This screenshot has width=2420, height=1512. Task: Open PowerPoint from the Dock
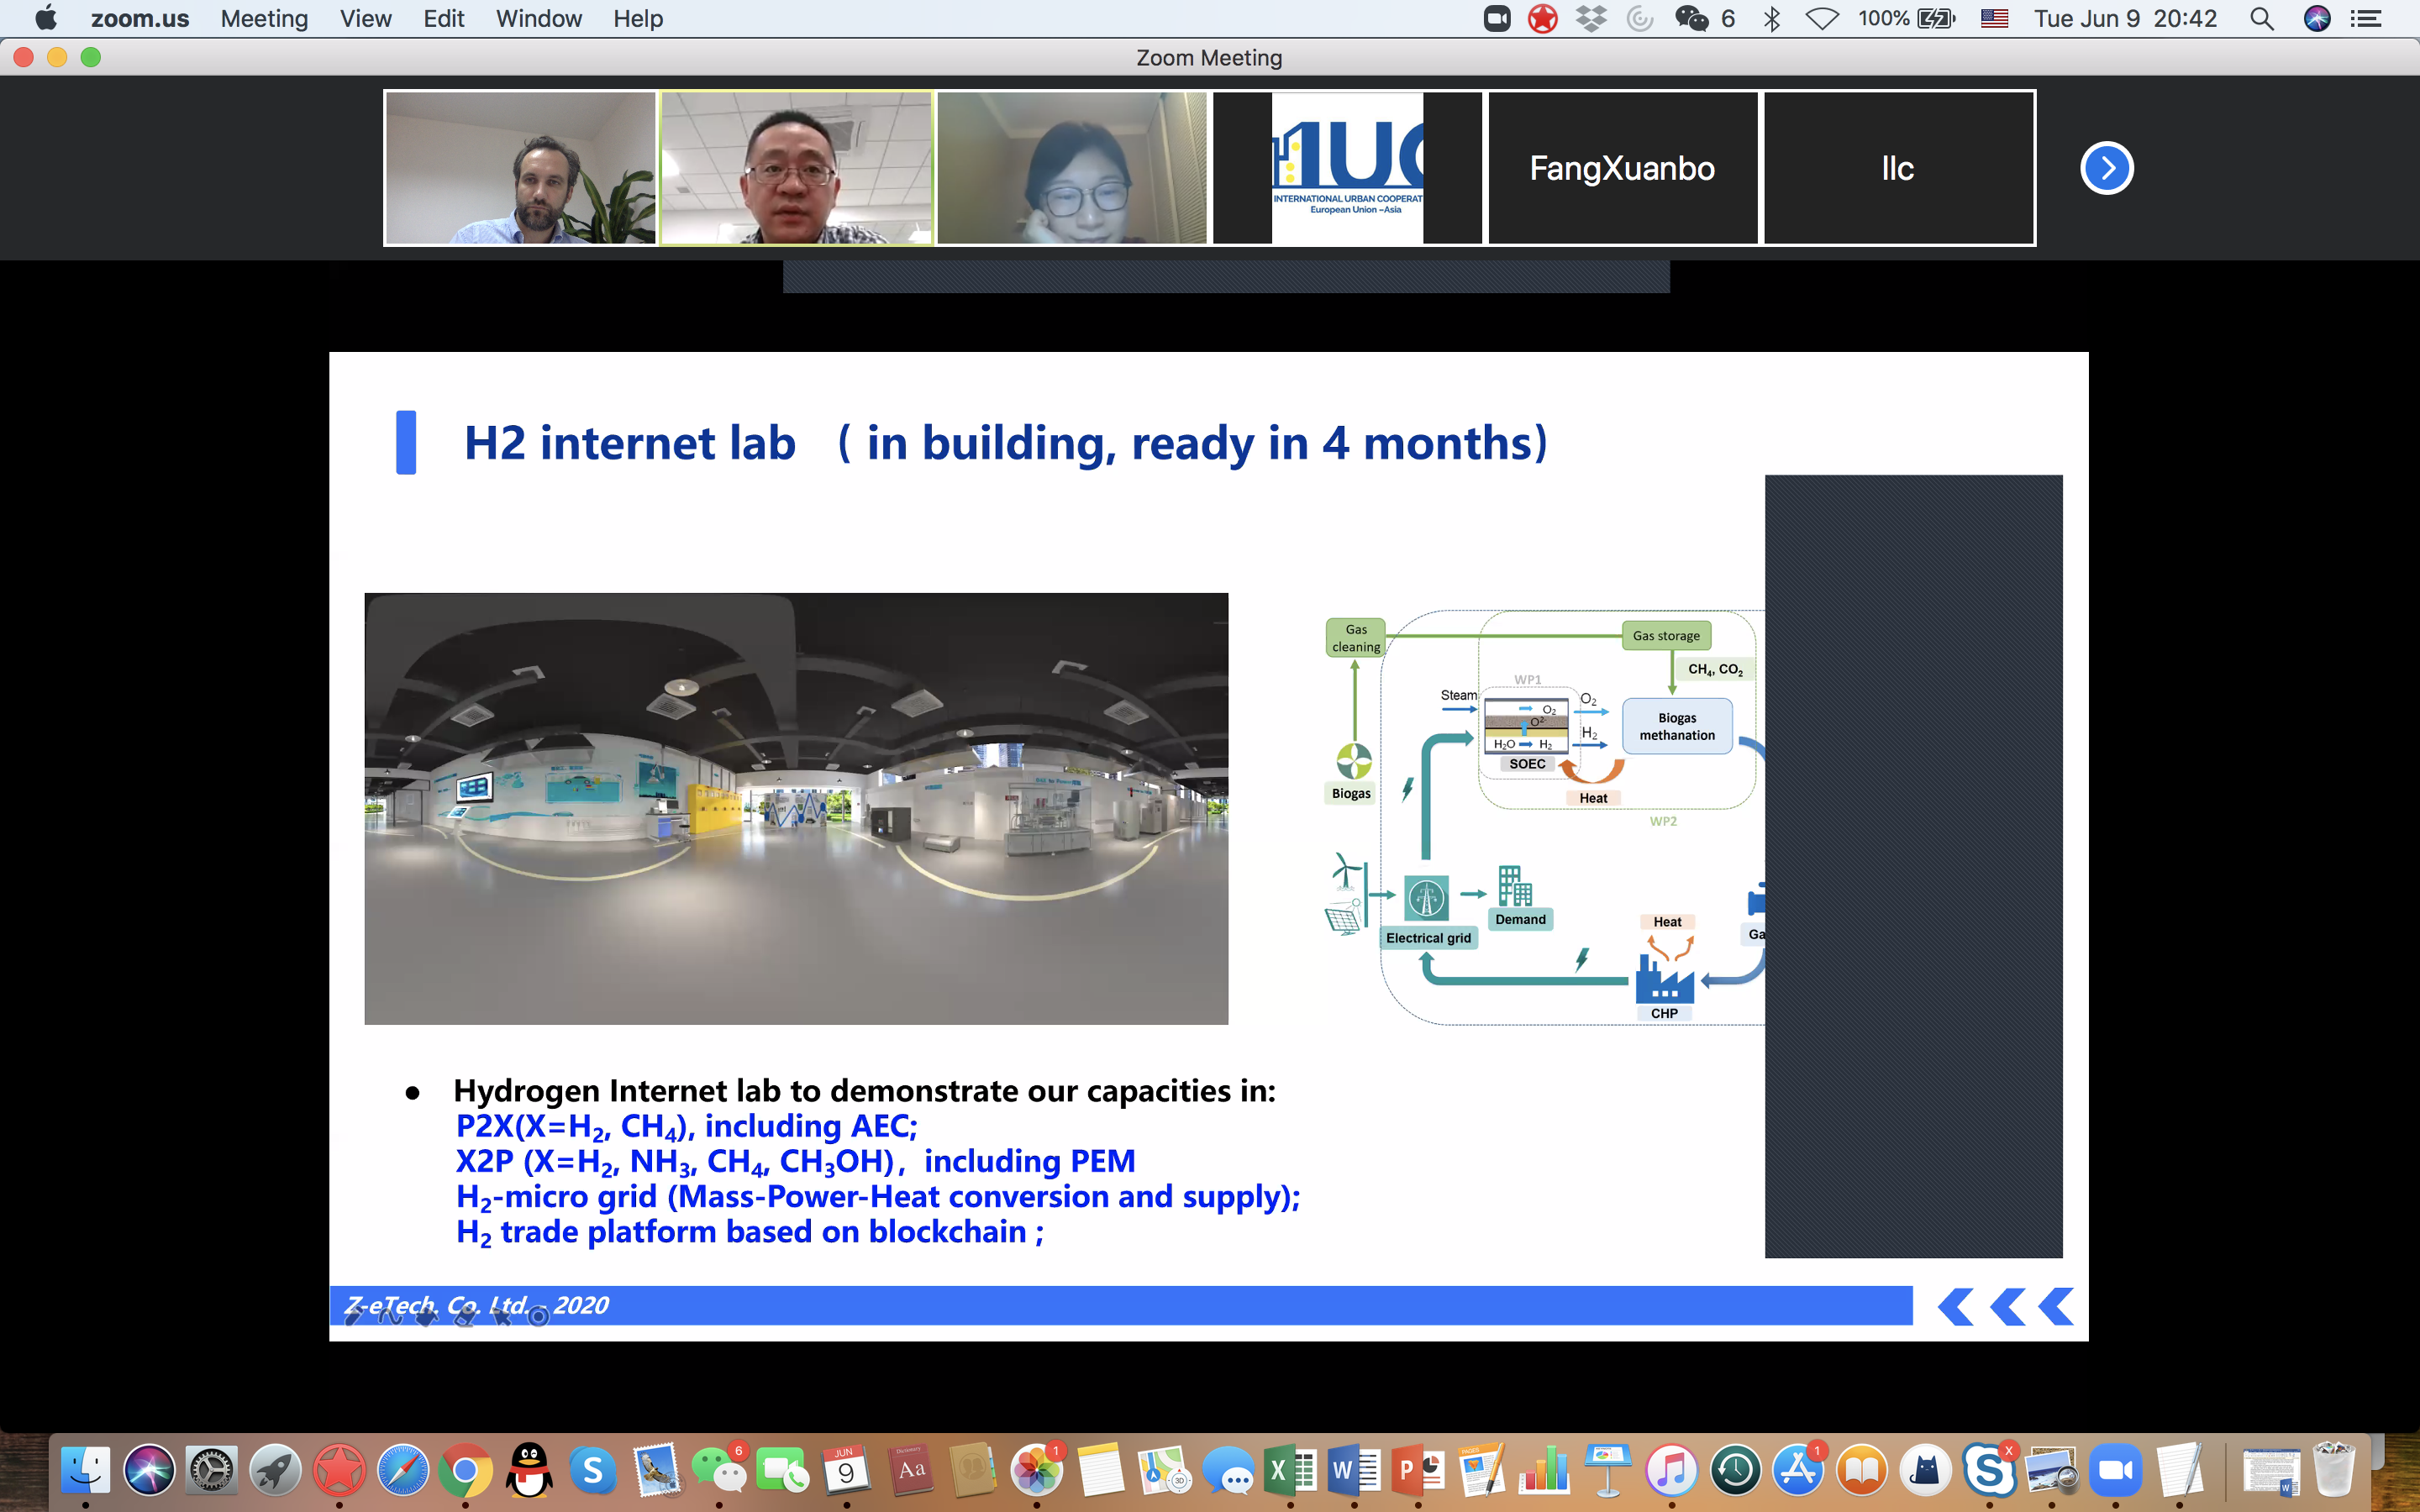coord(1418,1470)
